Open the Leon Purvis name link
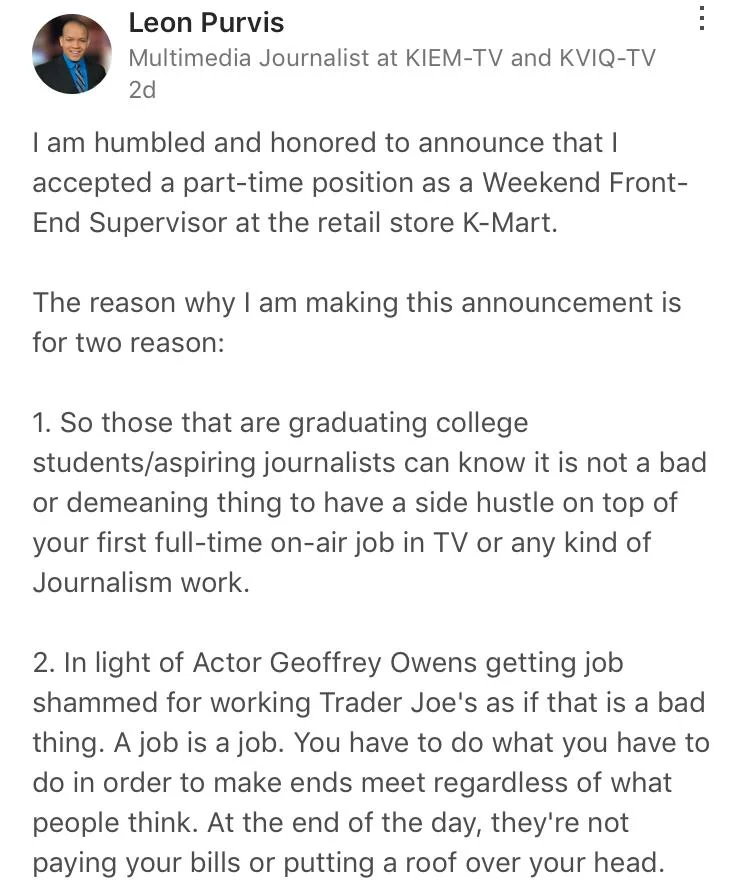The width and height of the screenshot is (750, 887). click(x=206, y=23)
